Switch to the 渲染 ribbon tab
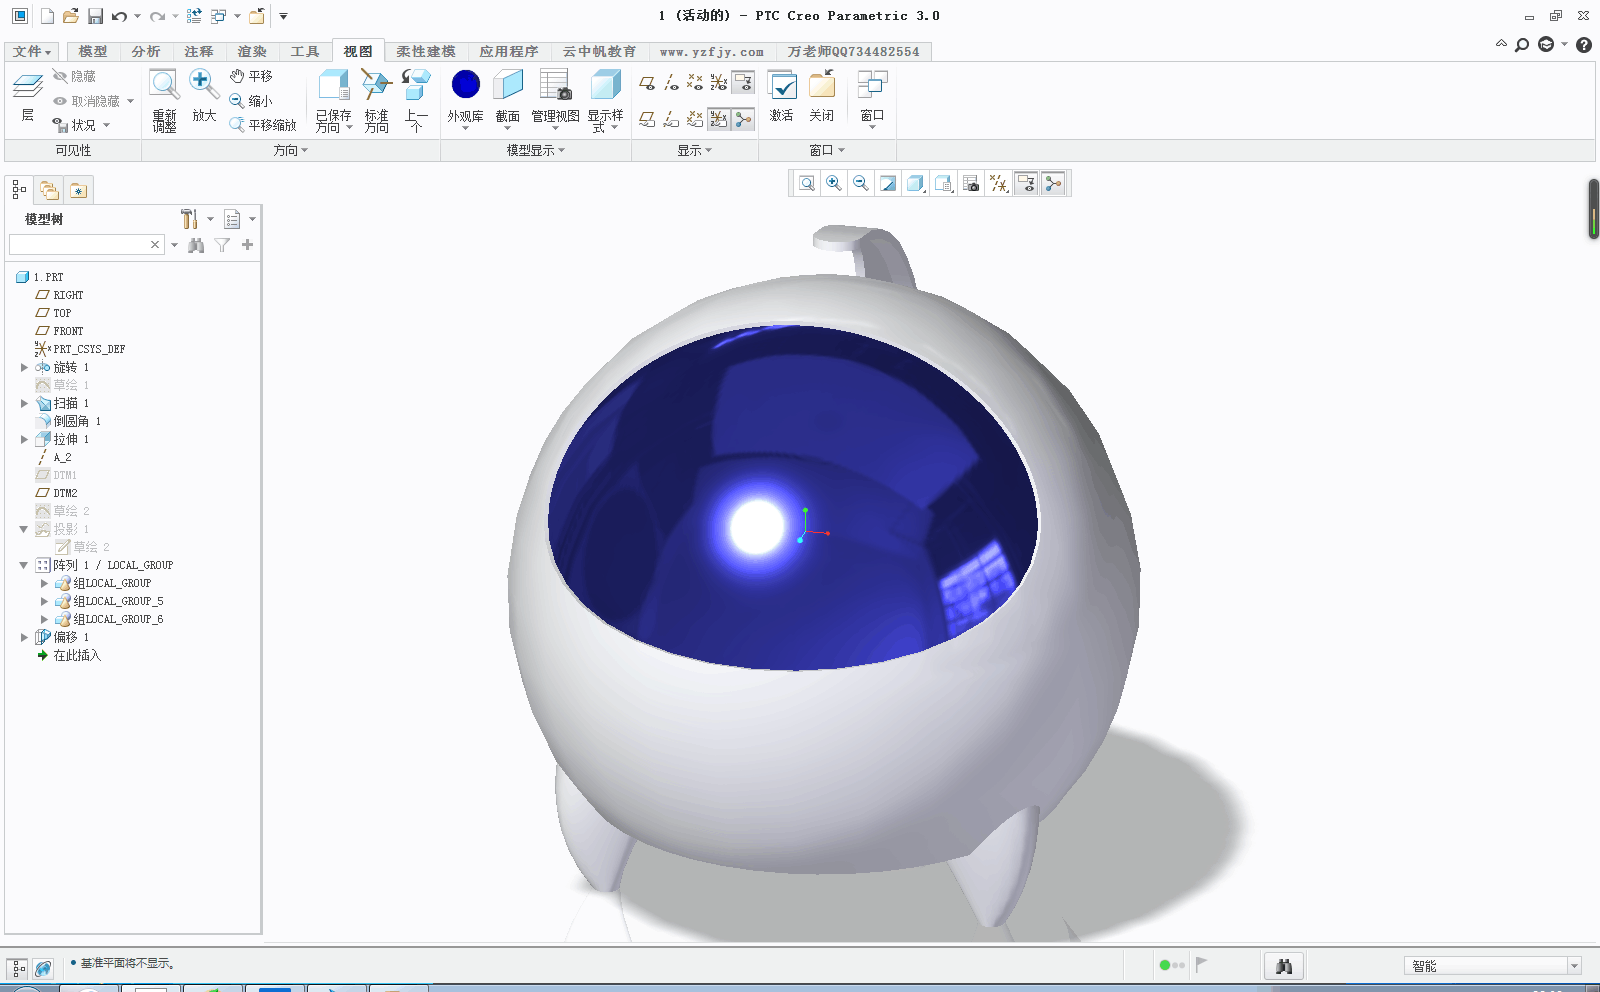Screen dimensions: 1600x992 click(x=251, y=51)
